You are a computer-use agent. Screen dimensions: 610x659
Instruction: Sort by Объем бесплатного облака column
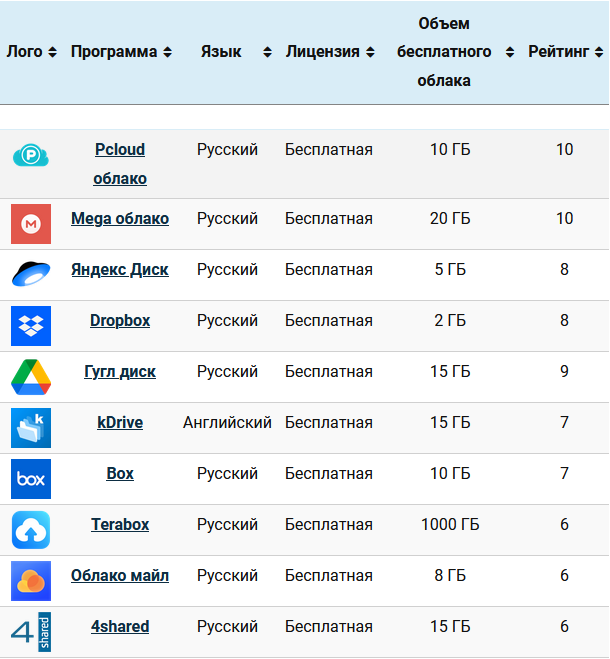(510, 52)
